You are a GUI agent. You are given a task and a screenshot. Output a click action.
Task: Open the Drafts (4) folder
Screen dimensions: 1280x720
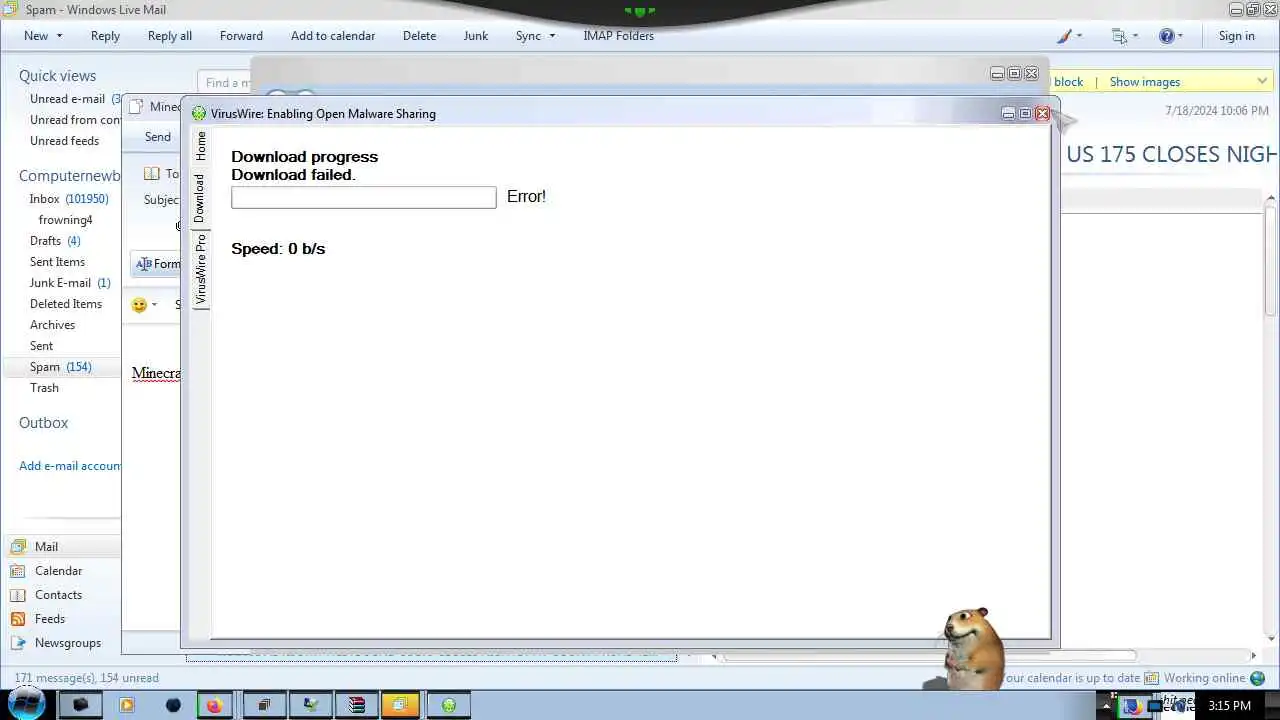55,241
